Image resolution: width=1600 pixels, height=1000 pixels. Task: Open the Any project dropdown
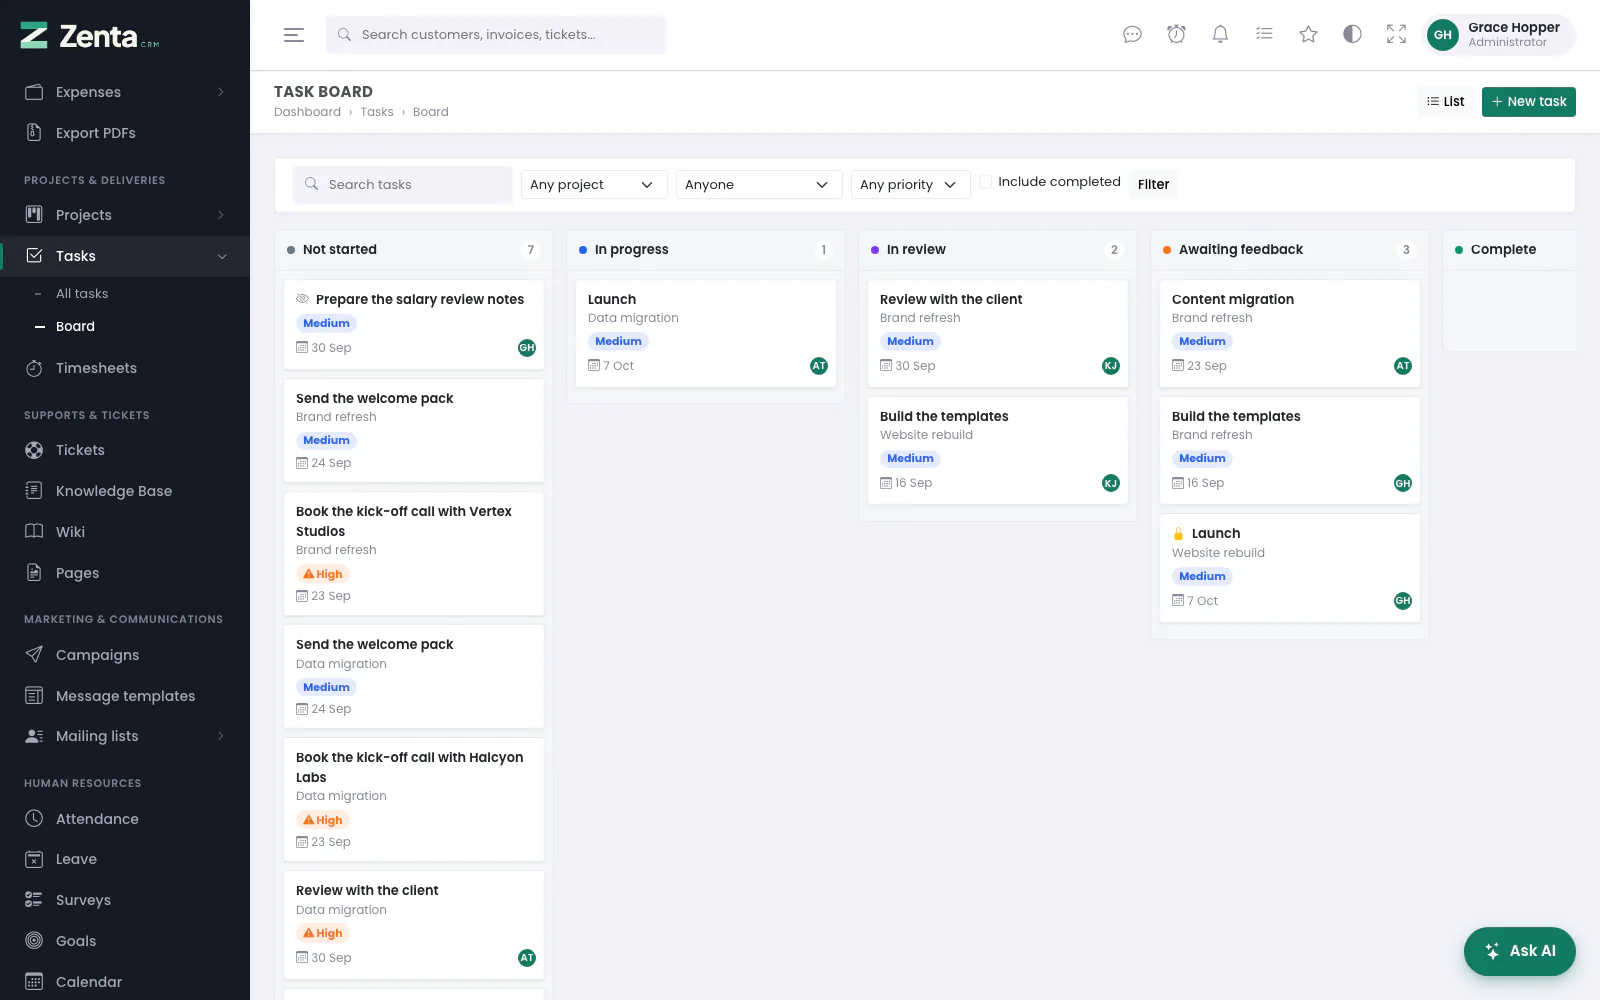tap(594, 185)
